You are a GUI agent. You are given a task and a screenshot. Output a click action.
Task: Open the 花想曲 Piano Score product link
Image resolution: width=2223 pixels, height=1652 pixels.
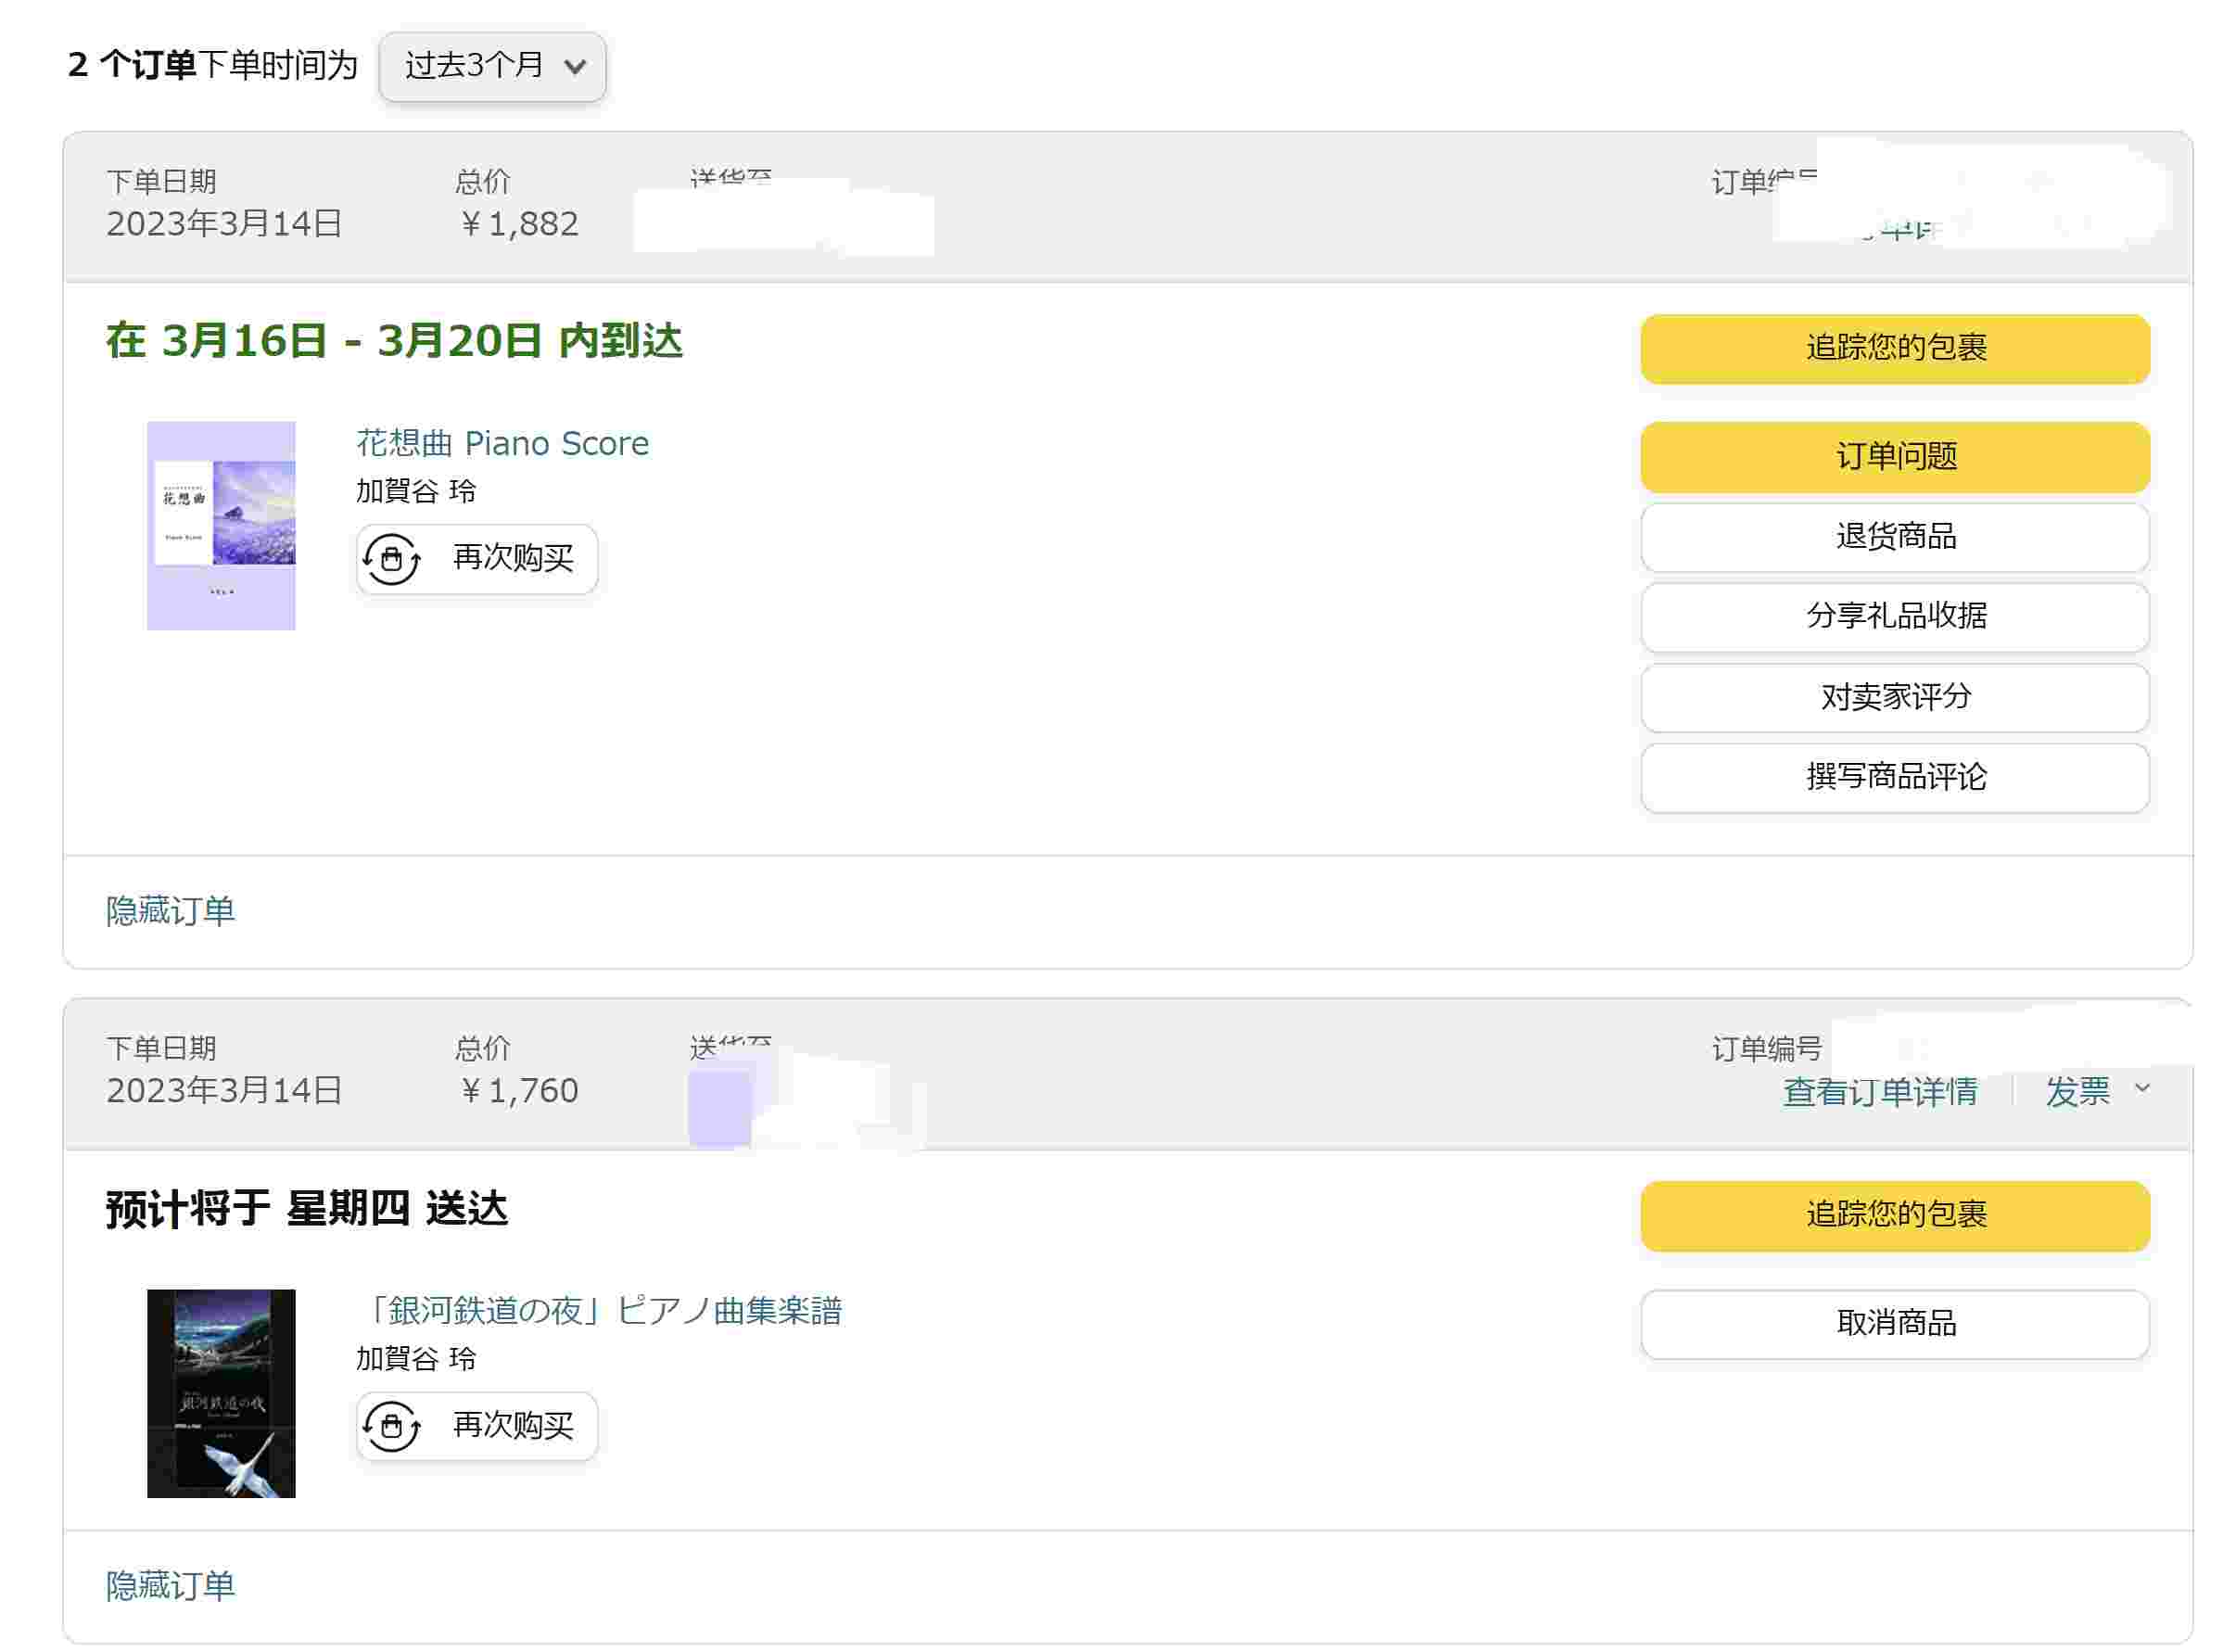(502, 443)
